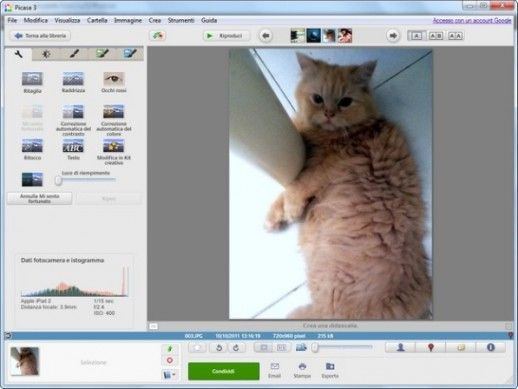Click Annulla Mi sento fortunato button

(x=40, y=199)
